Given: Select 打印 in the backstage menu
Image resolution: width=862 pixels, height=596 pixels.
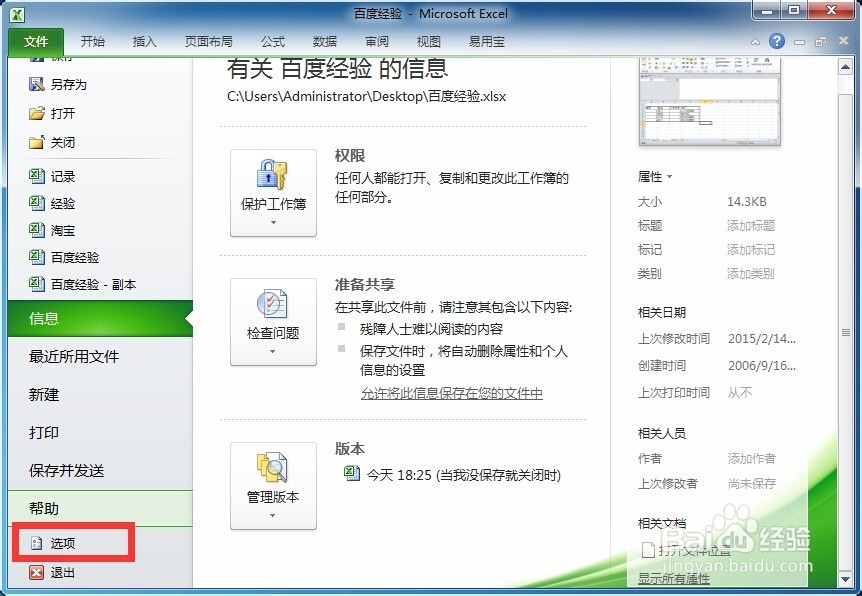Looking at the screenshot, I should pos(100,432).
